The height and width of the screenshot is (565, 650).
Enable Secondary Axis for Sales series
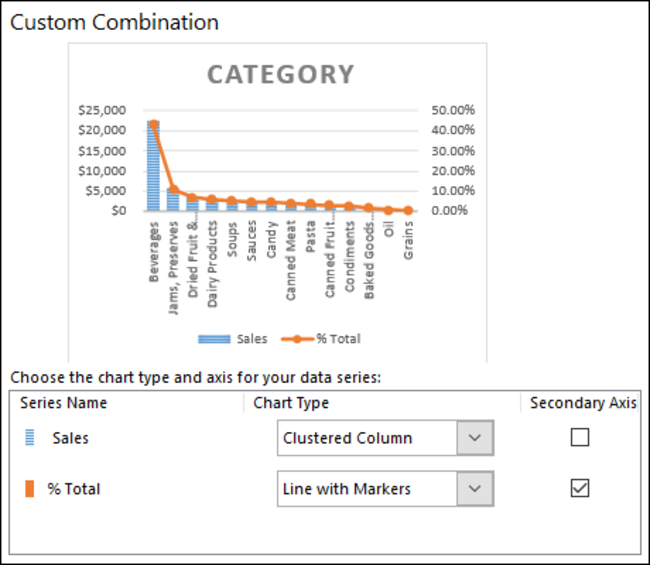(580, 437)
